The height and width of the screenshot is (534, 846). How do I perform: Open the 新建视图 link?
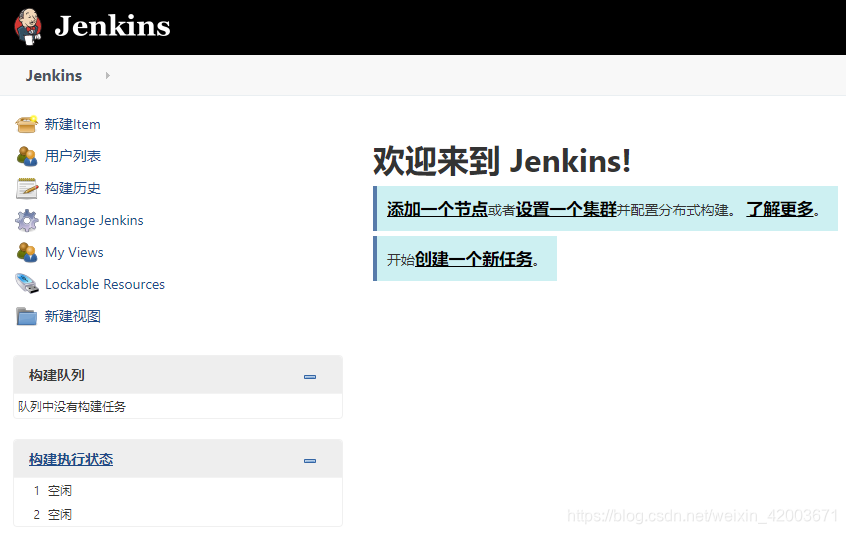pos(72,316)
